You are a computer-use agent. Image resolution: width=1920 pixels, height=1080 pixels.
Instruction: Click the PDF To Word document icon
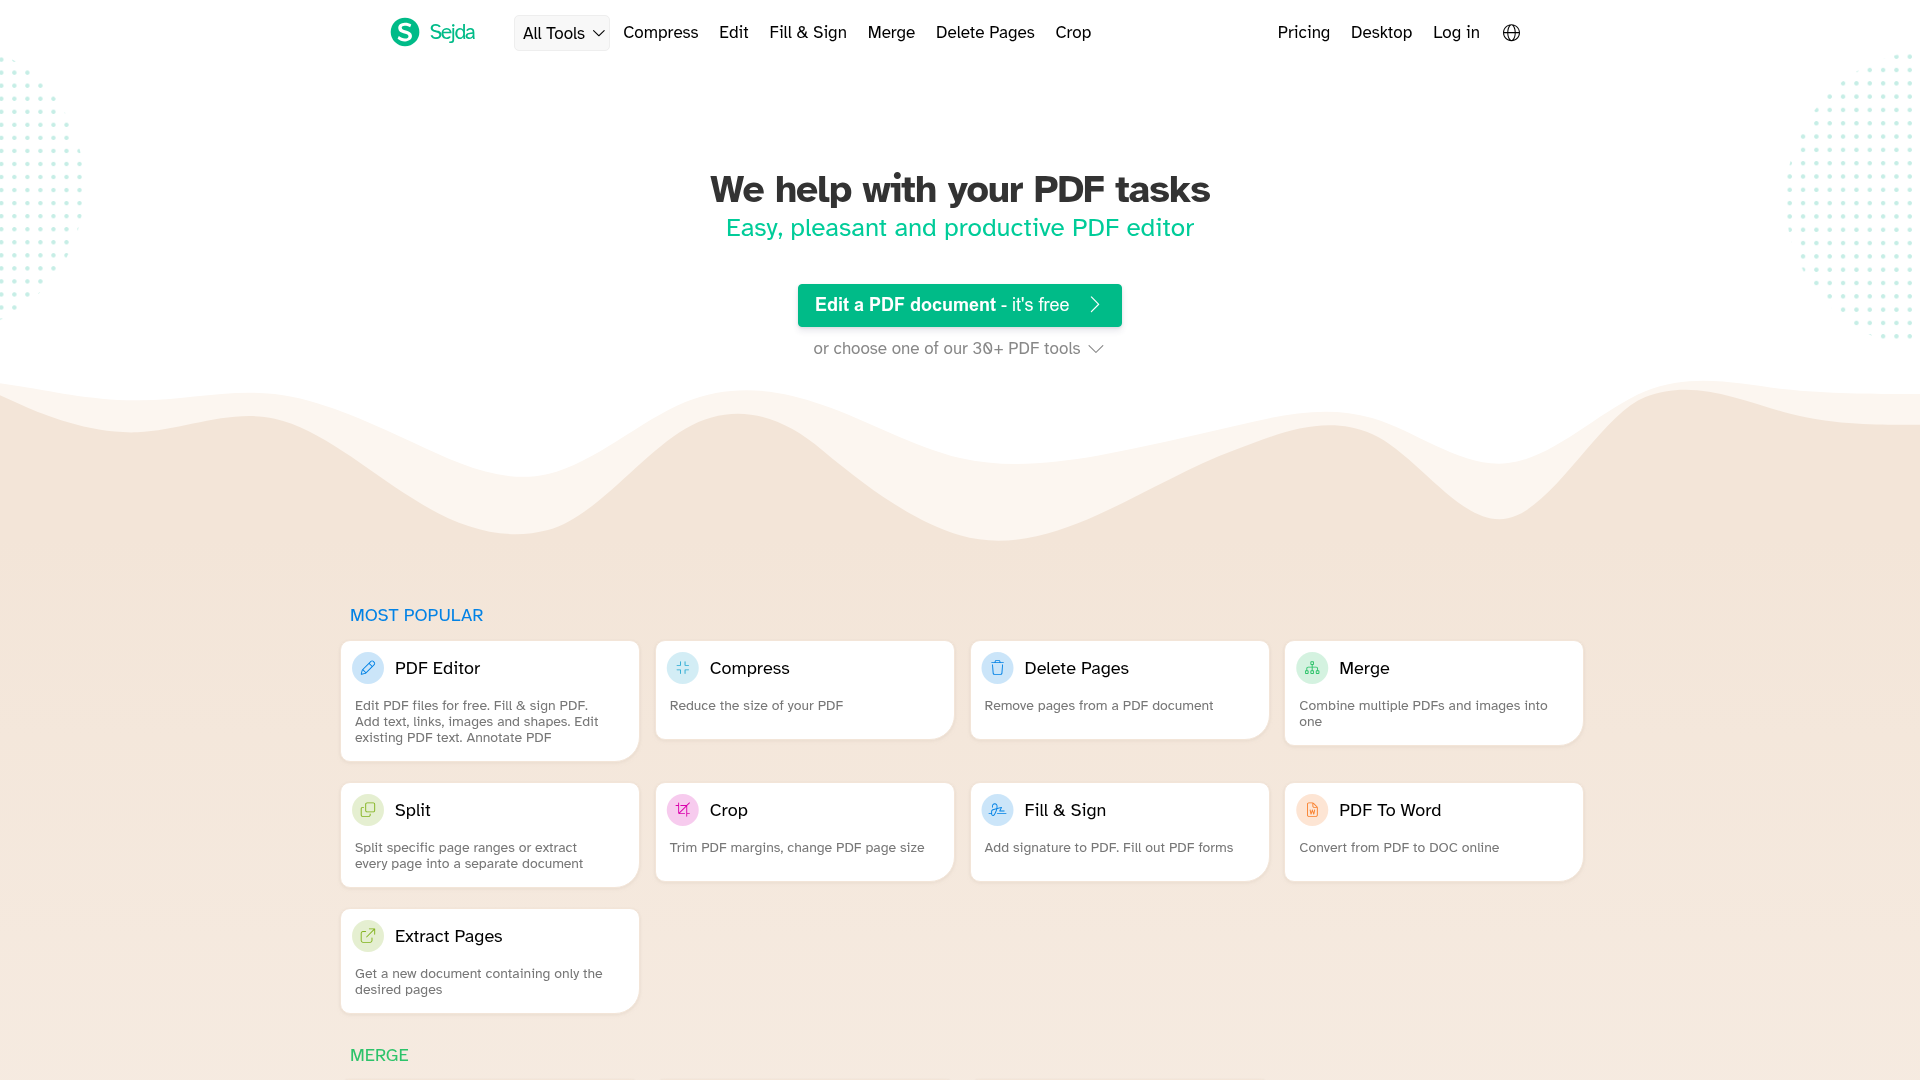[x=1311, y=810]
